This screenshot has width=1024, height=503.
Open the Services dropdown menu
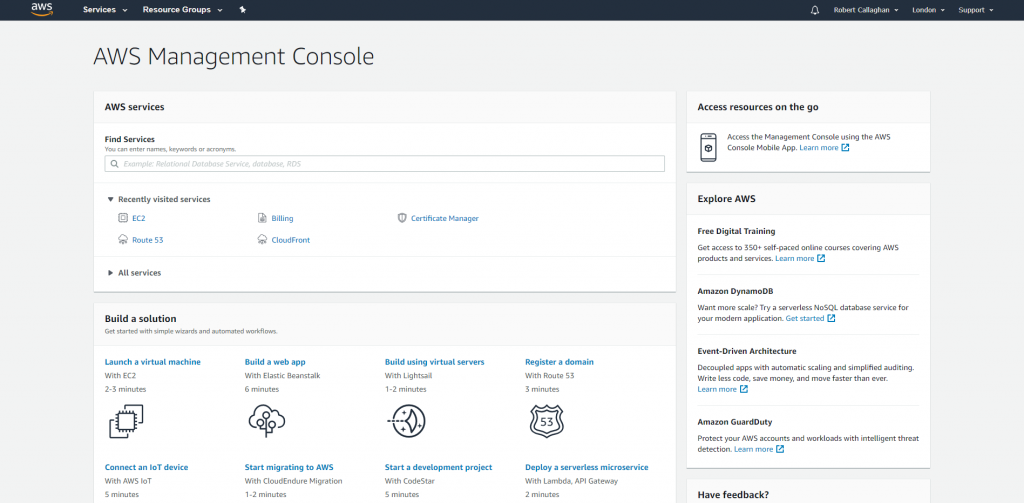[105, 10]
